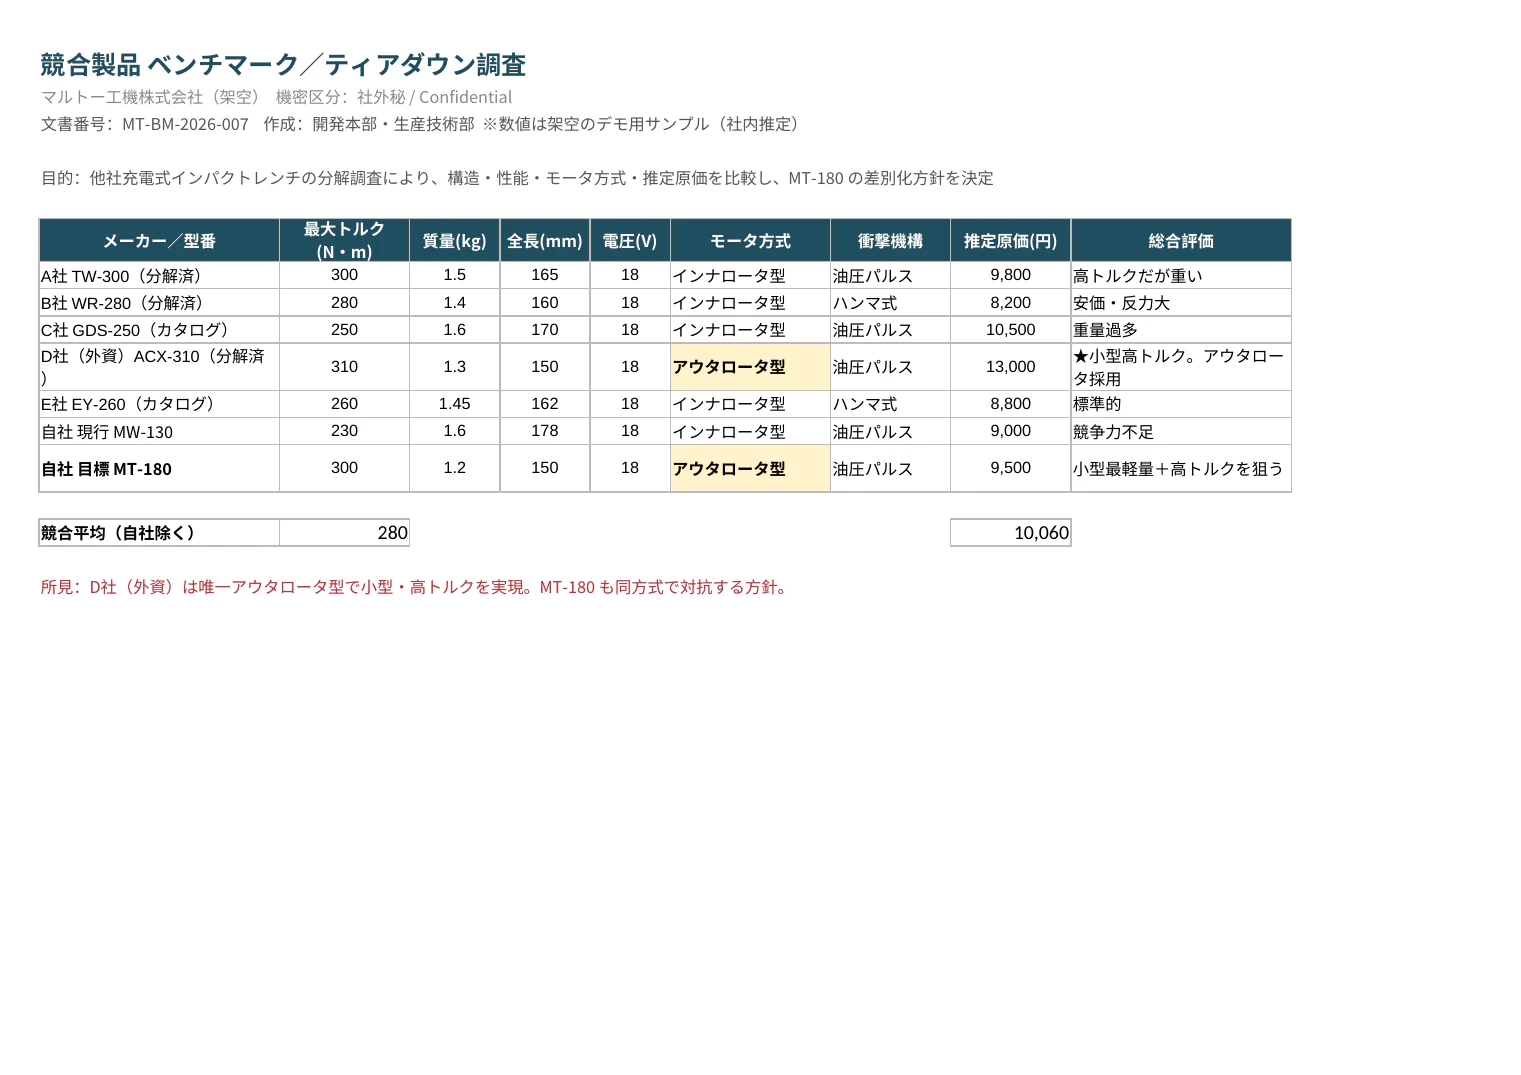Select estimated cost 8,200 in B社 row
The height and width of the screenshot is (1075, 1521).
pos(1010,303)
